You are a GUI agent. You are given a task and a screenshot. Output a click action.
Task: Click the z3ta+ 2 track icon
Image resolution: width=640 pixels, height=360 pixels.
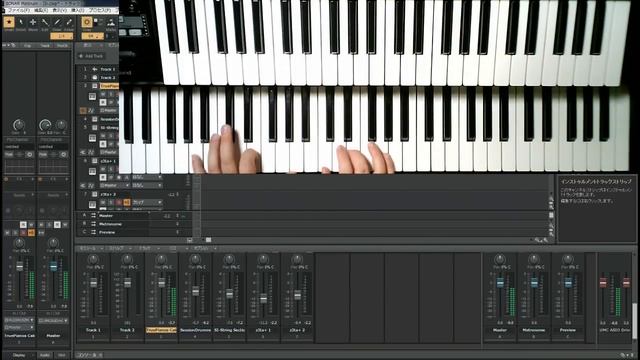(95, 194)
